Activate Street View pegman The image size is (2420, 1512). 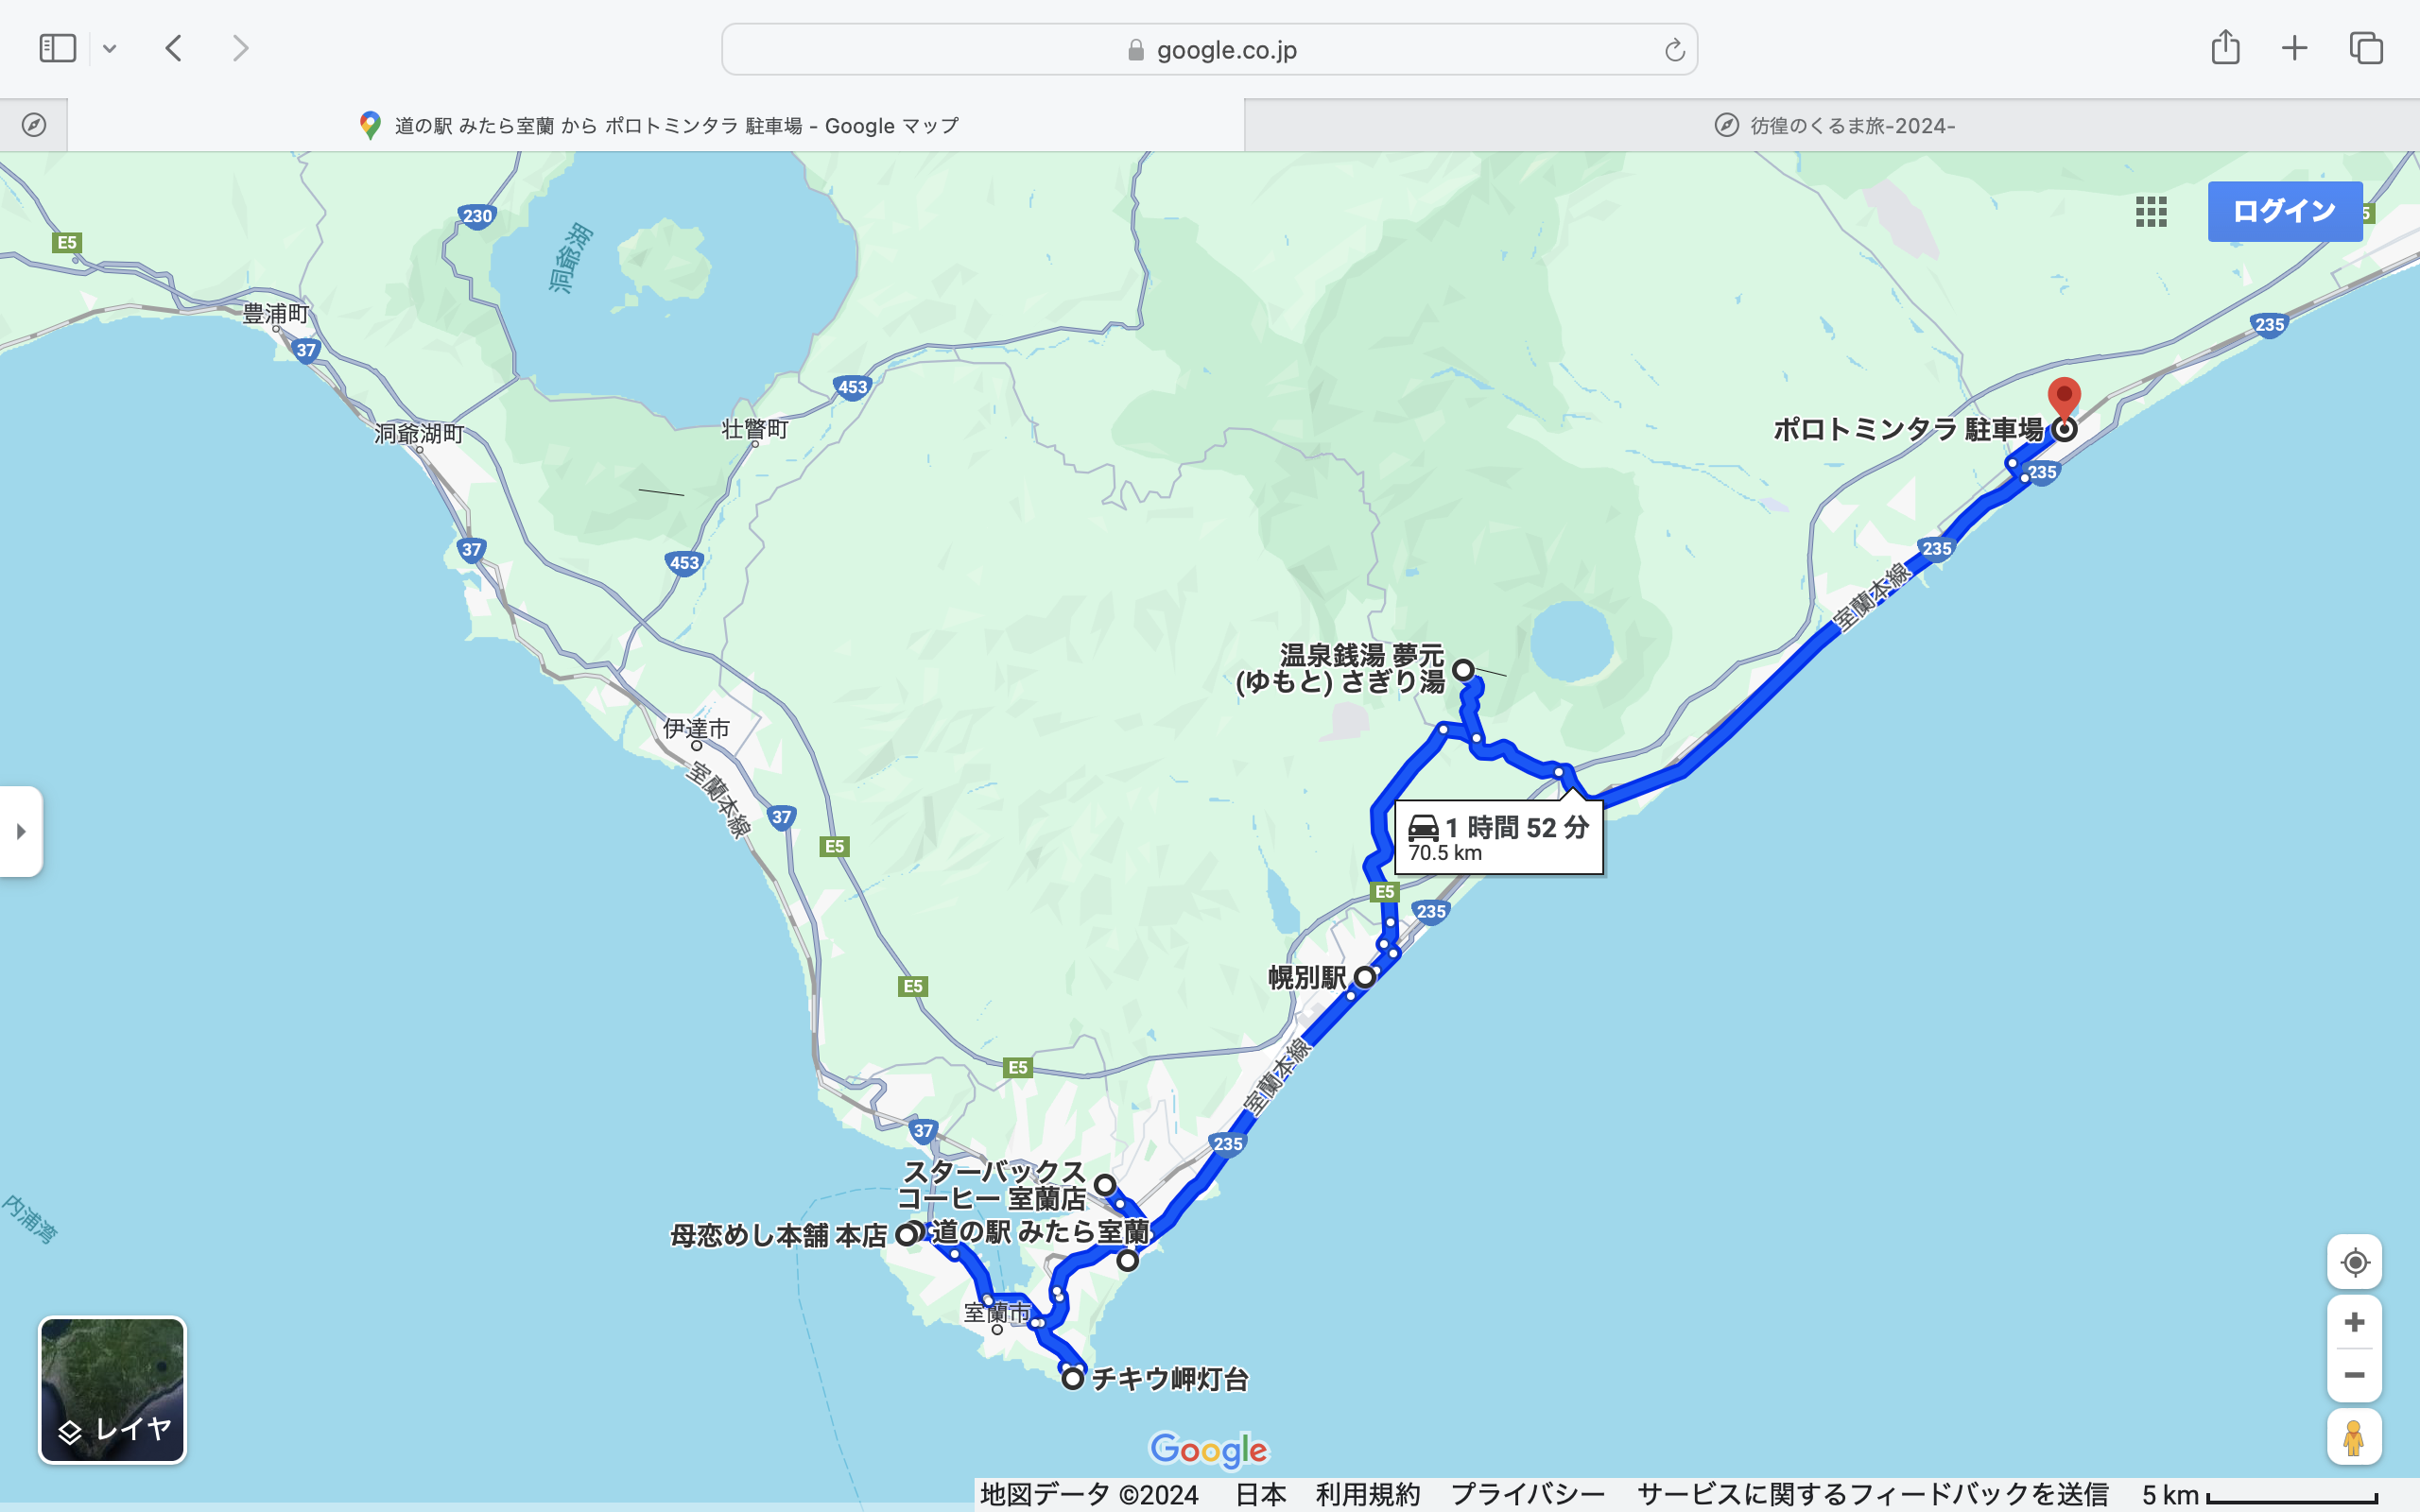point(2354,1437)
